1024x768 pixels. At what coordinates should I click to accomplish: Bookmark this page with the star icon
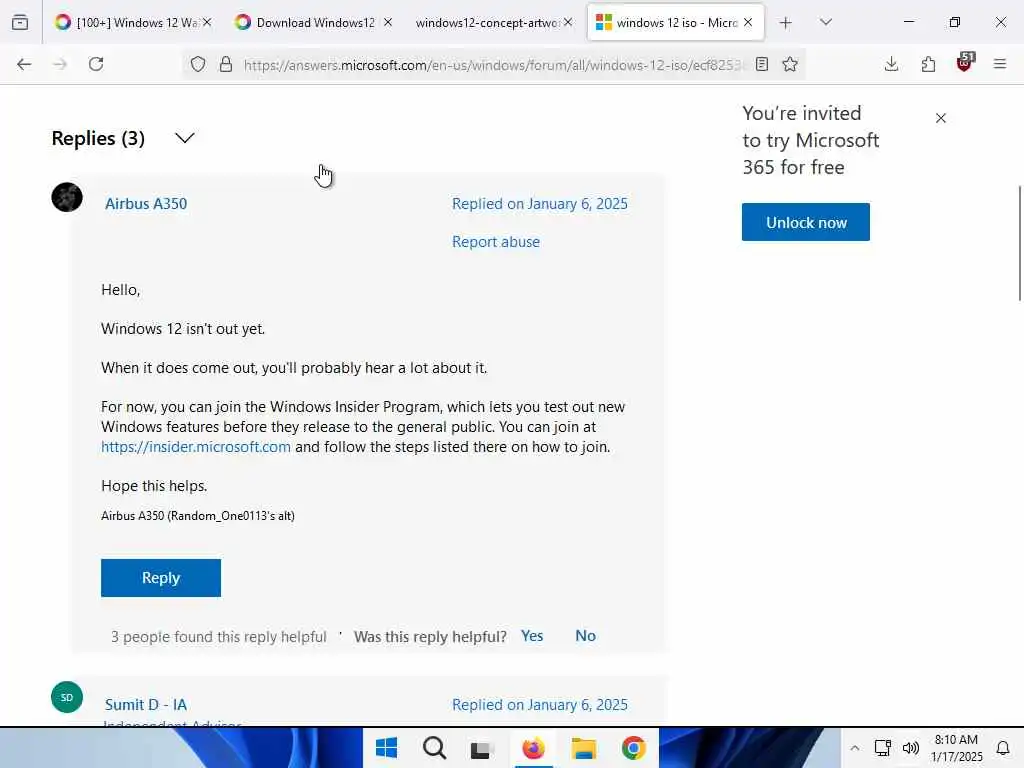tap(790, 64)
